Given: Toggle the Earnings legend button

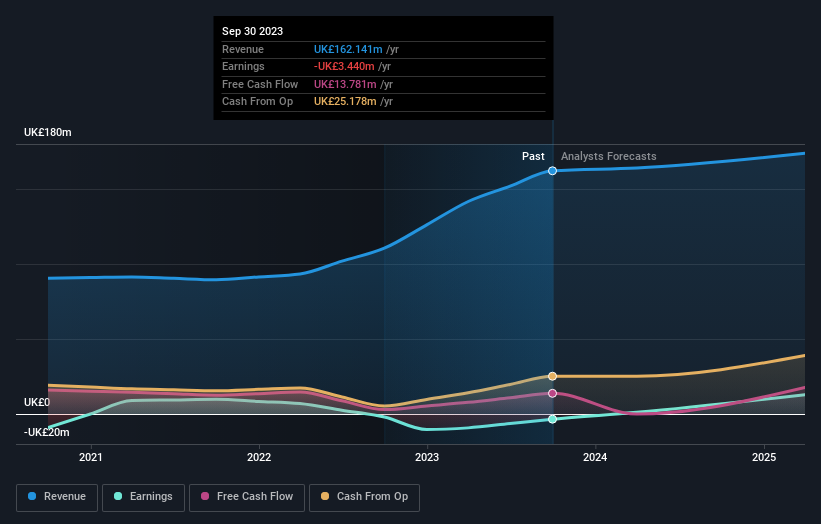Looking at the screenshot, I should point(143,497).
